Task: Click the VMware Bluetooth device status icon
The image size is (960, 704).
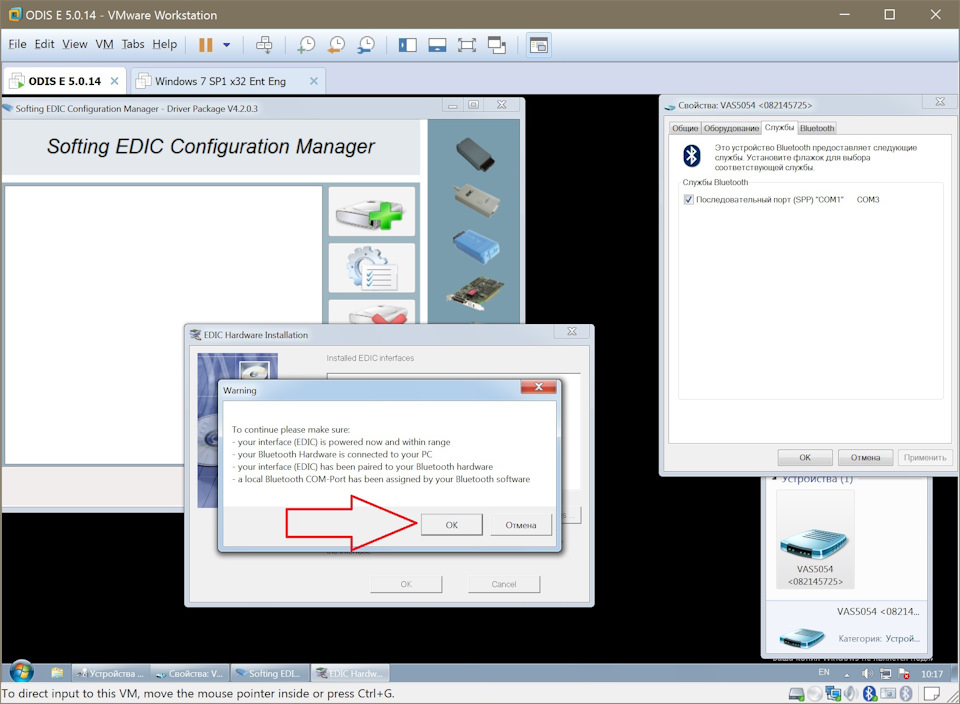Action: click(x=869, y=694)
